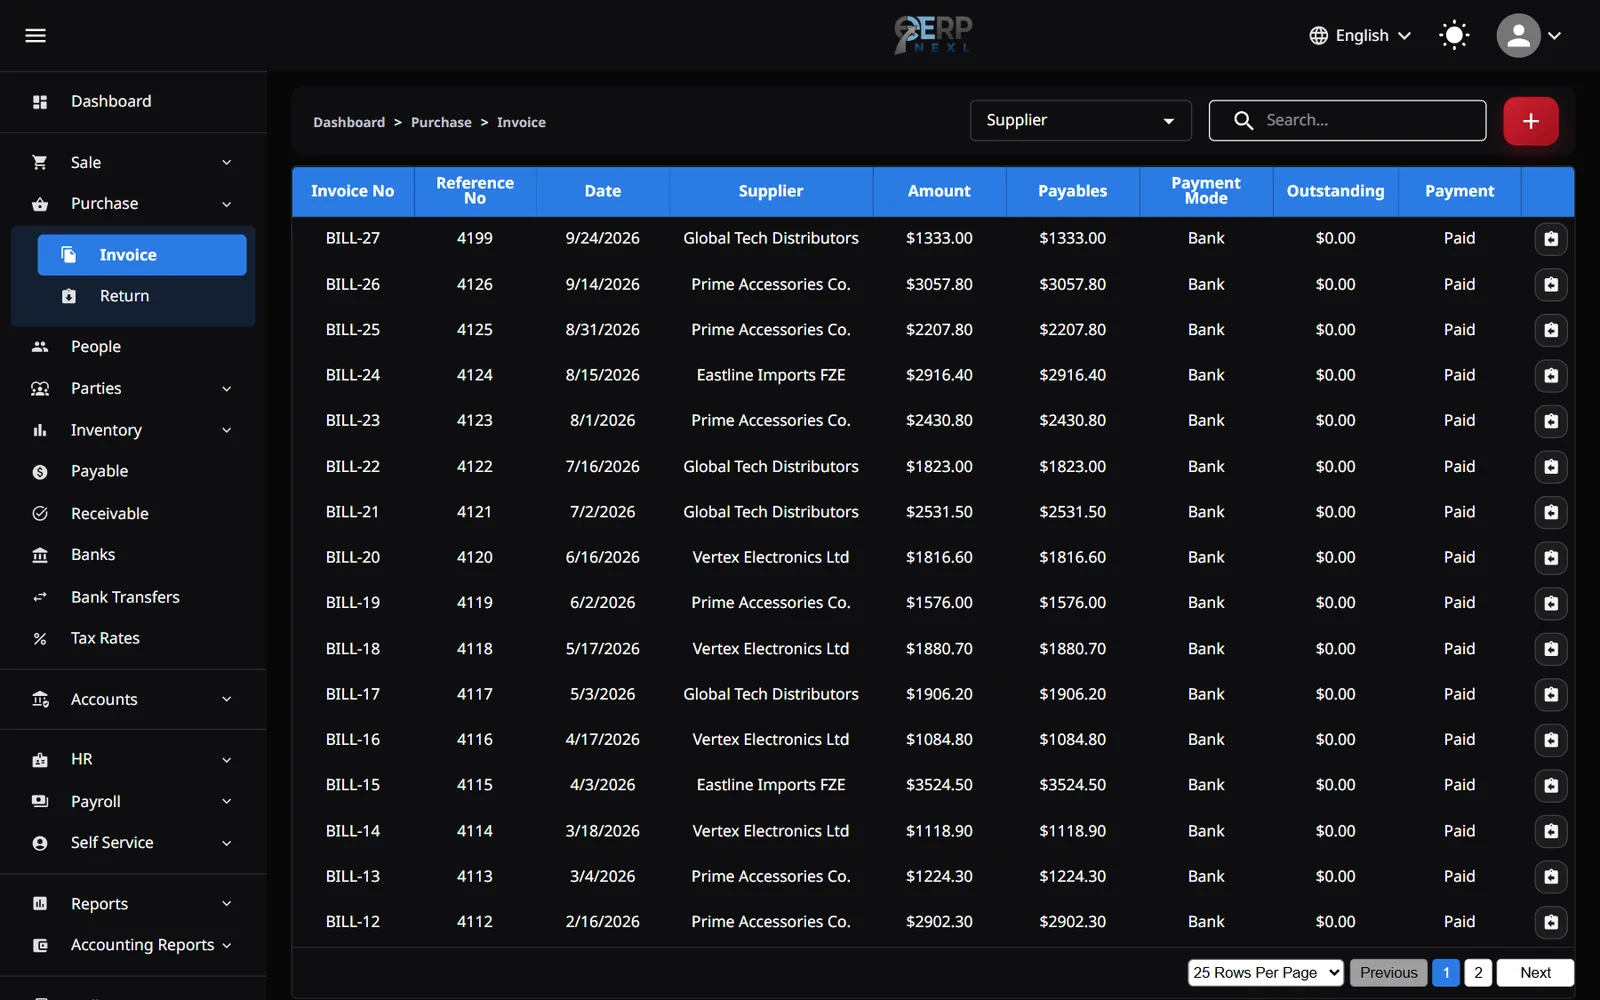This screenshot has height=1000, width=1600.
Task: Expand the Accounts menu chevron
Action: click(226, 700)
